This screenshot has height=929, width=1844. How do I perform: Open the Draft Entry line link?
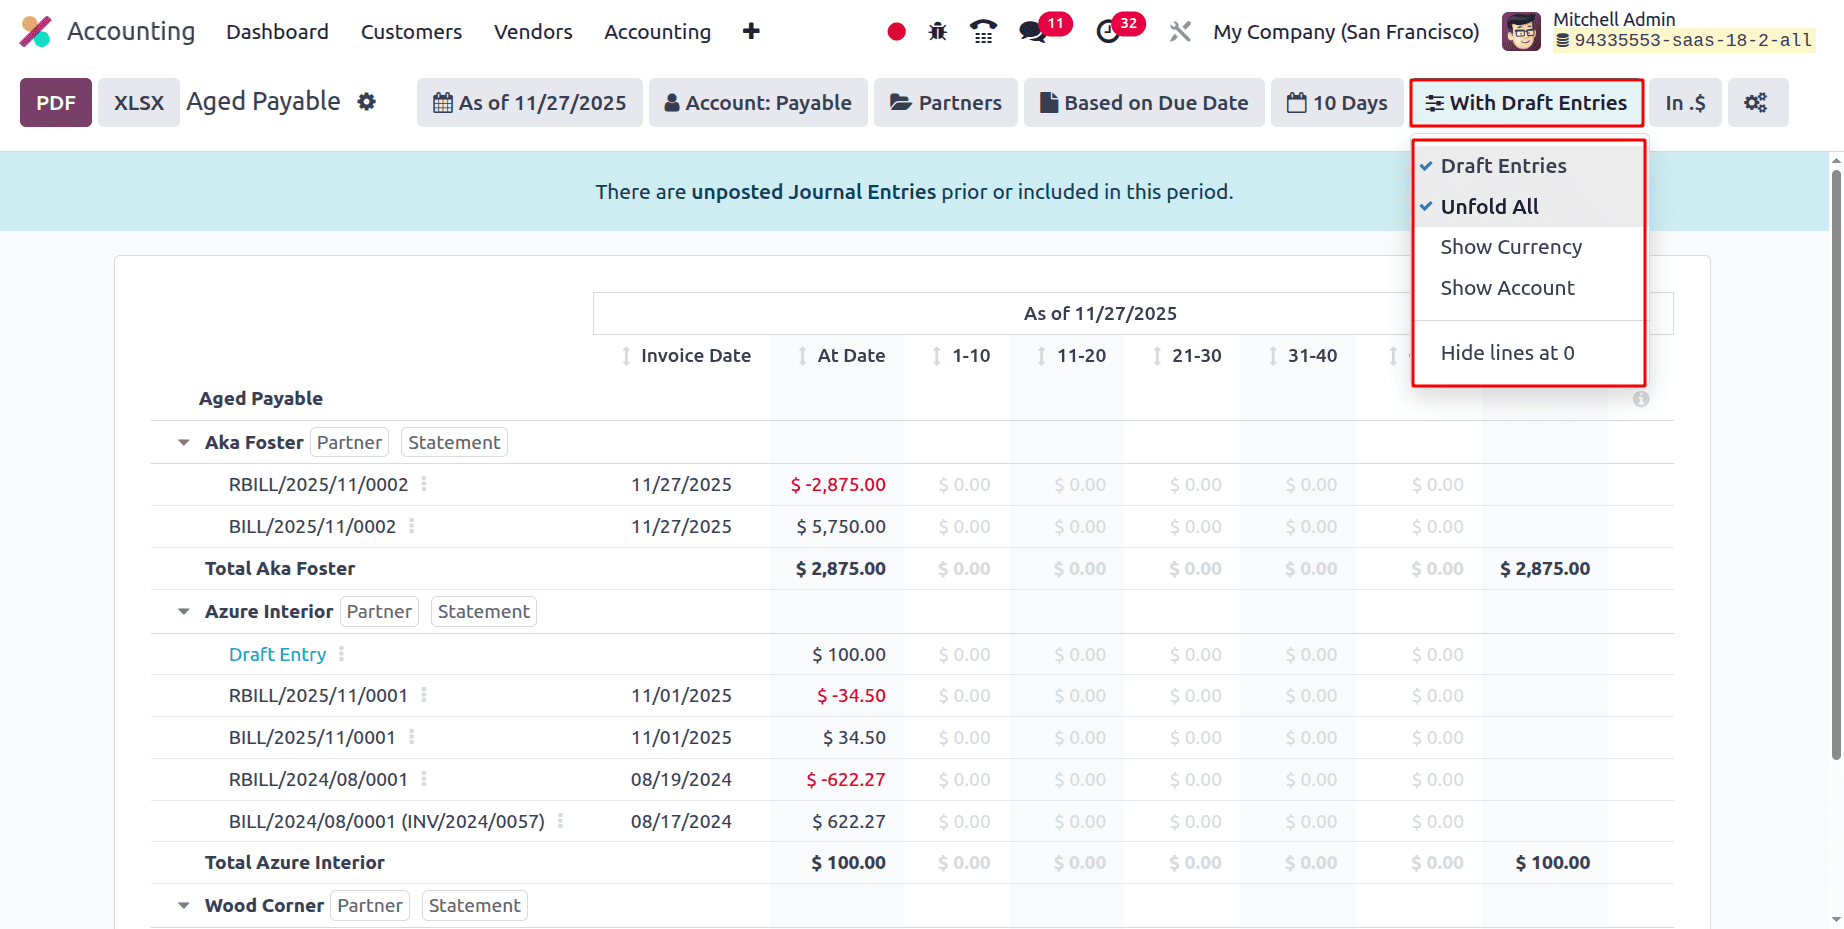click(x=278, y=654)
